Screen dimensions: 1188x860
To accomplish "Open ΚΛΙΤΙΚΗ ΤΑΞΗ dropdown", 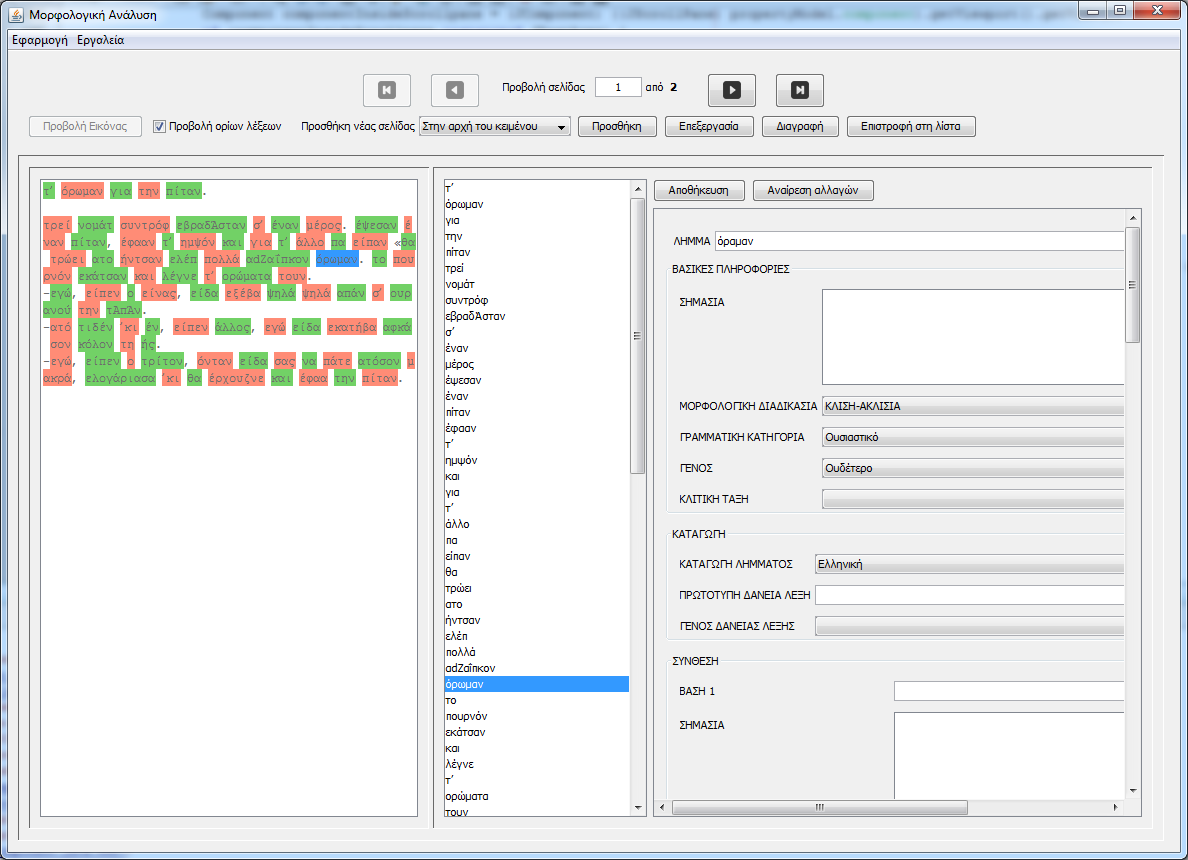I will 973,499.
